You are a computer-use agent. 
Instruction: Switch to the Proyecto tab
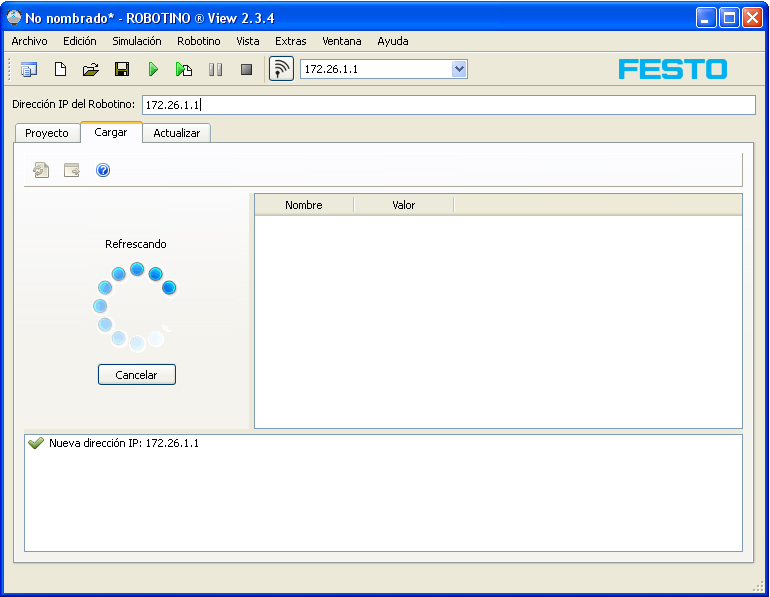tap(47, 133)
